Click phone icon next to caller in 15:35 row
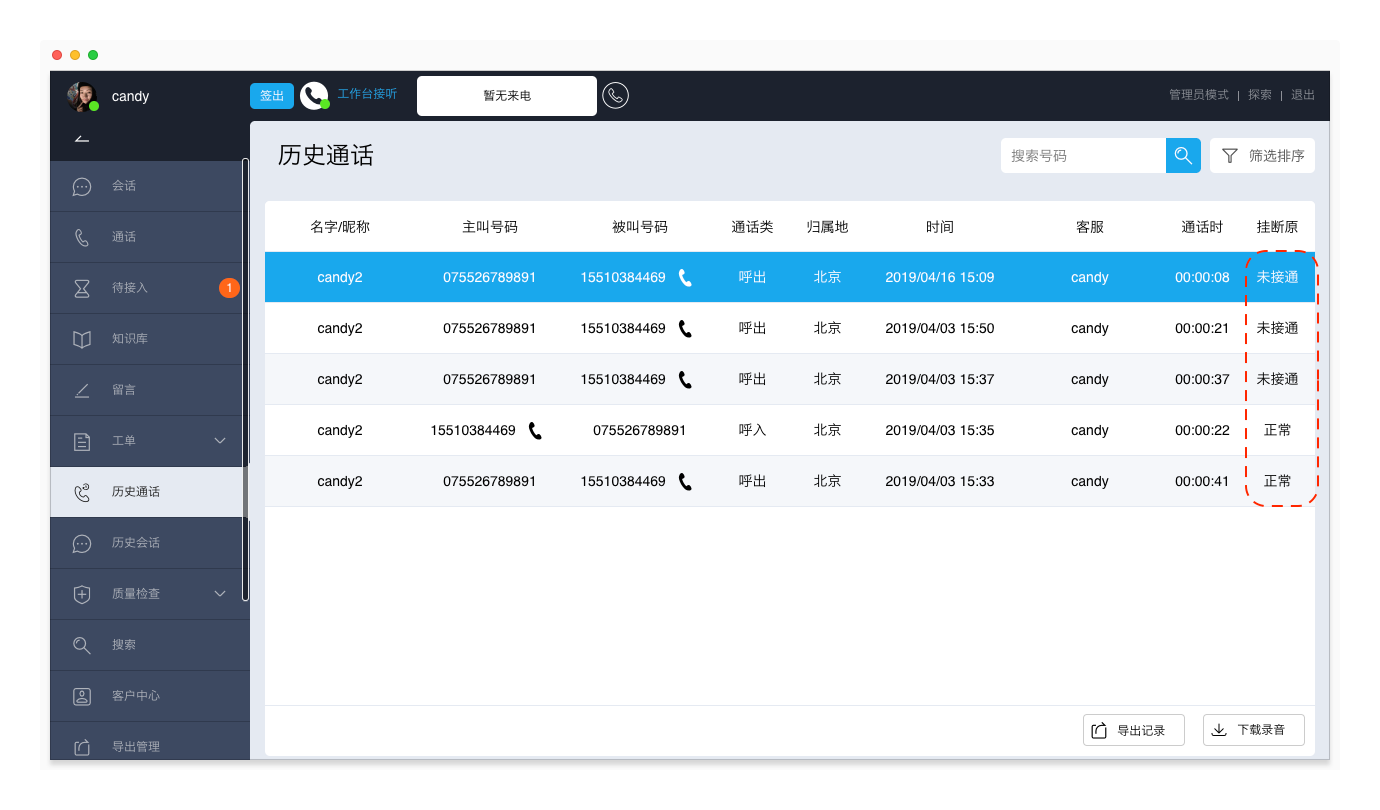The height and width of the screenshot is (810, 1380). [x=535, y=430]
